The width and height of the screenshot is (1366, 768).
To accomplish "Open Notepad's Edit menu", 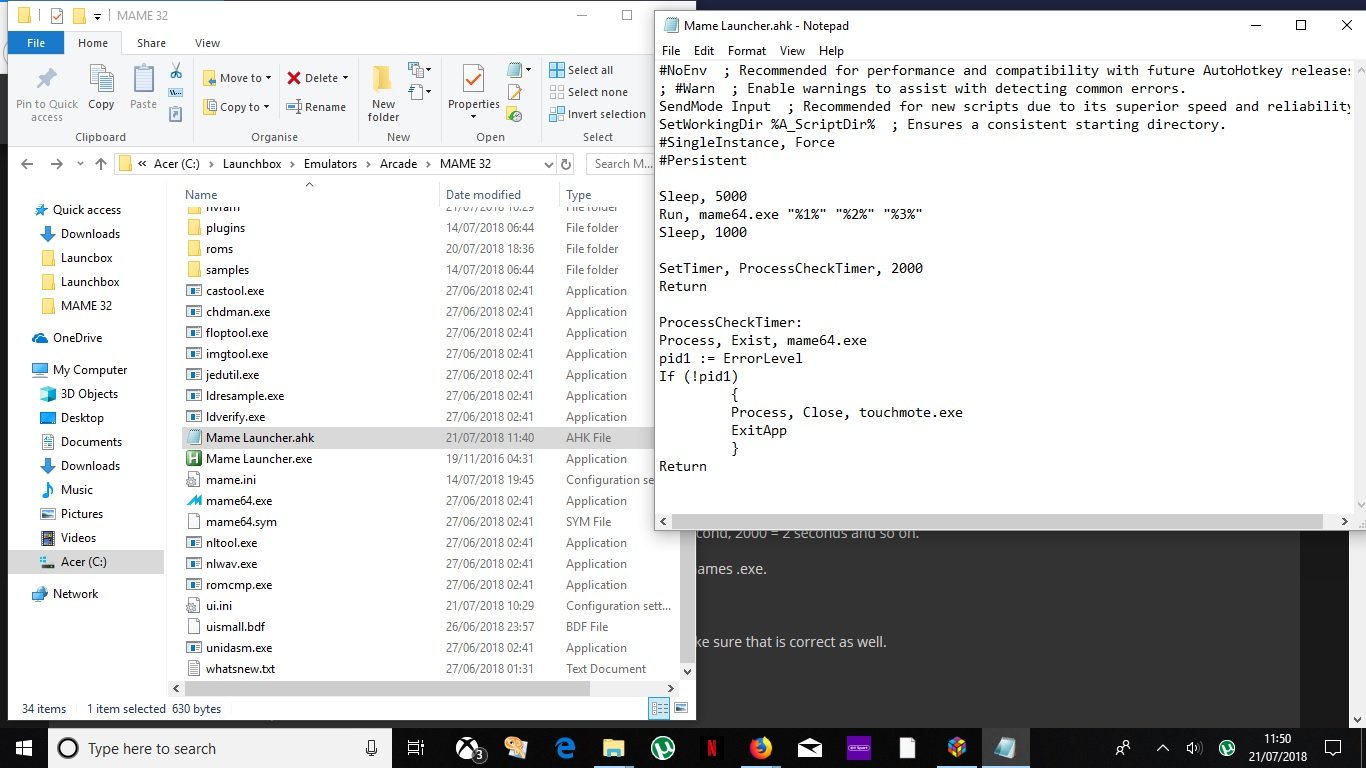I will pyautogui.click(x=704, y=51).
